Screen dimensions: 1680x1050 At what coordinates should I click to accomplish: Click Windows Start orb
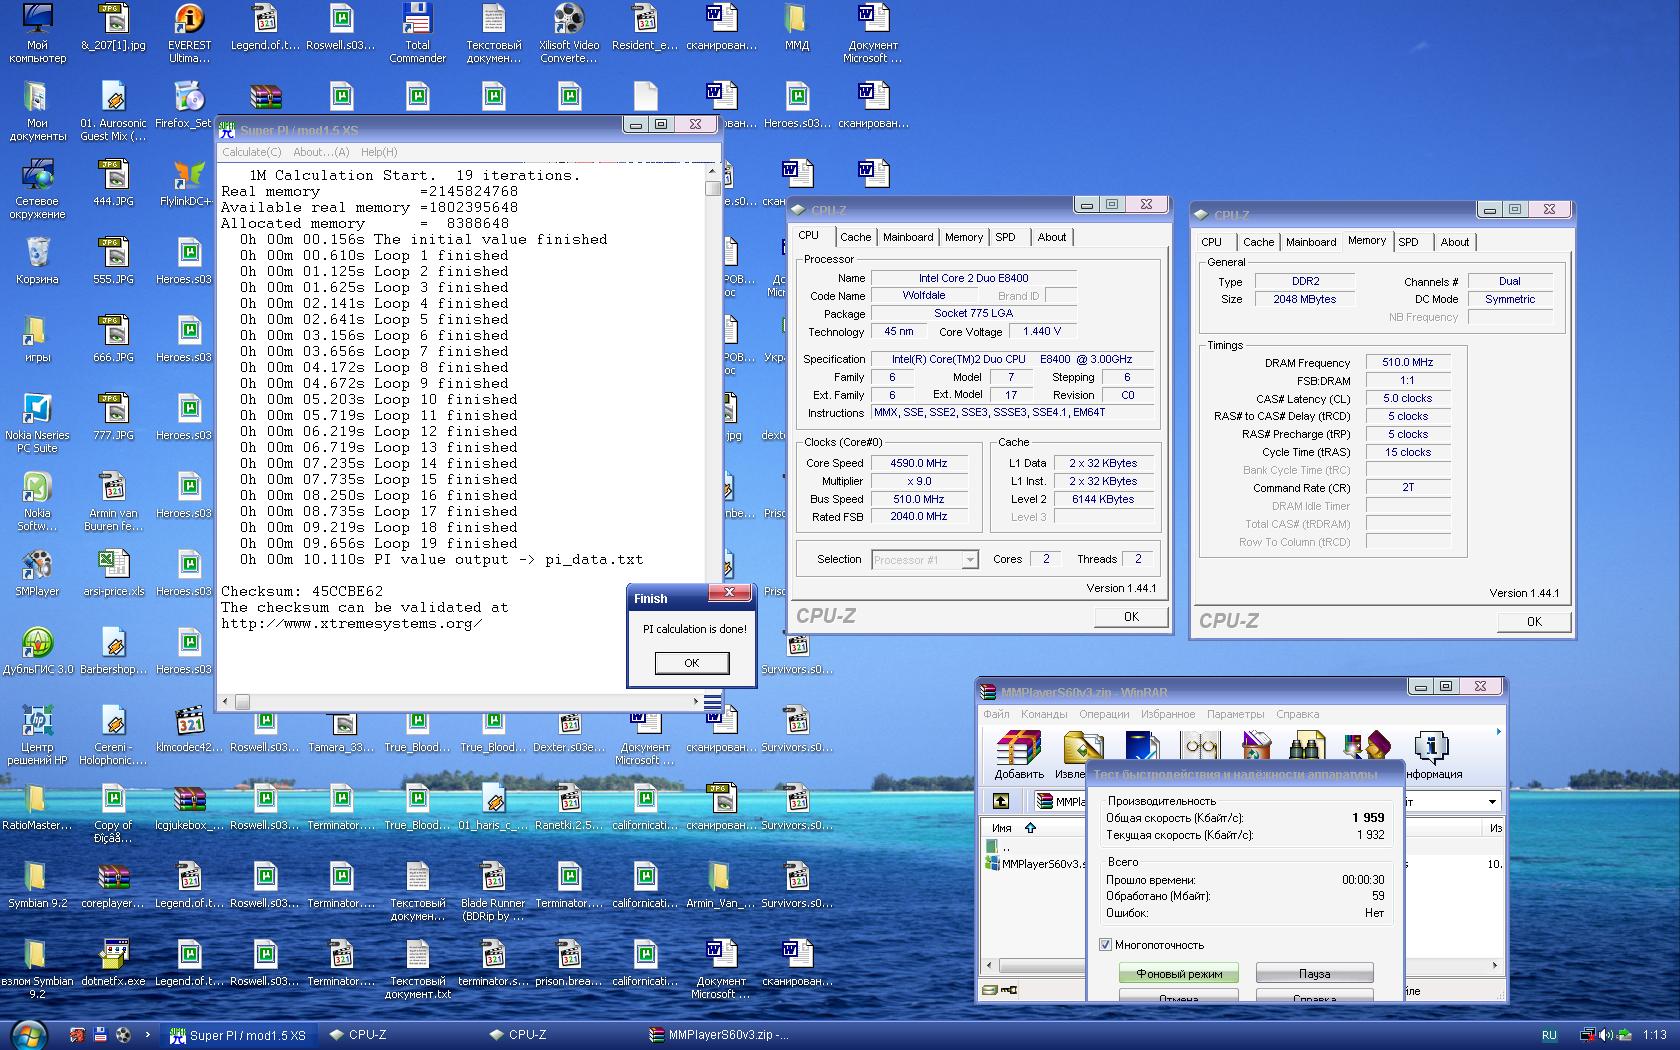(x=28, y=1035)
